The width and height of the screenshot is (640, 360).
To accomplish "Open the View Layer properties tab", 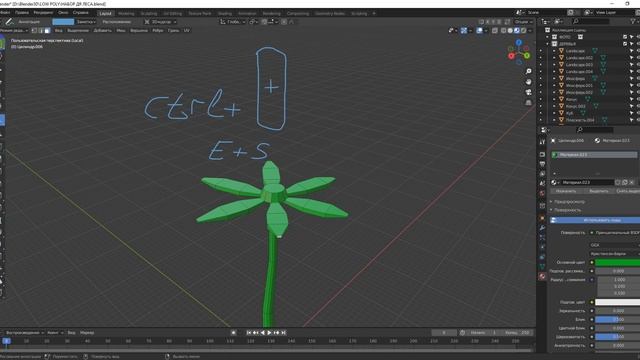I will [542, 174].
